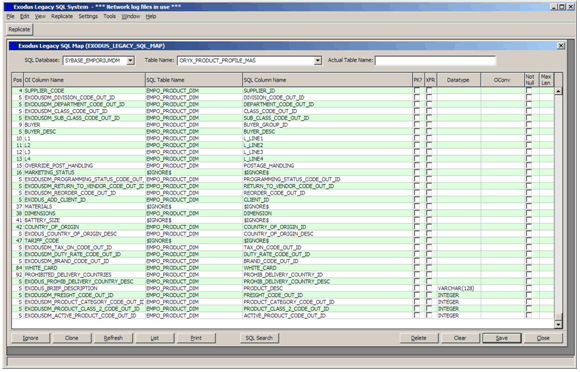This screenshot has height=372, width=580.
Task: Open the Window menu
Action: click(131, 16)
